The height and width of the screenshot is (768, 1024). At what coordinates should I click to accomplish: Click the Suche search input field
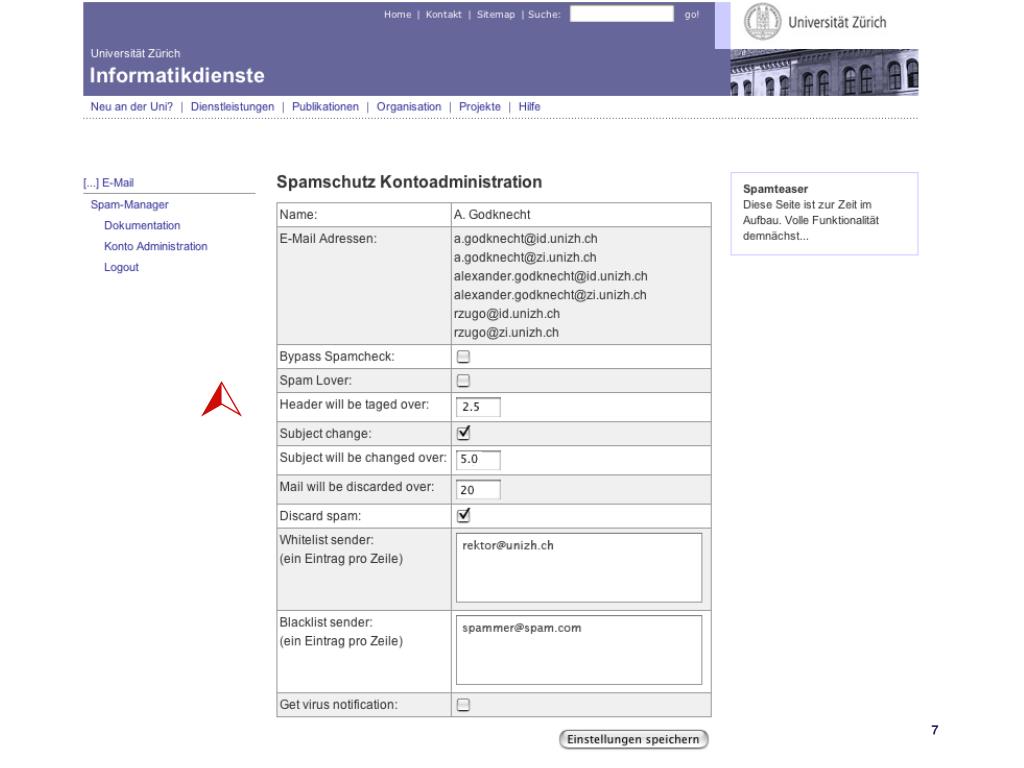coord(621,14)
